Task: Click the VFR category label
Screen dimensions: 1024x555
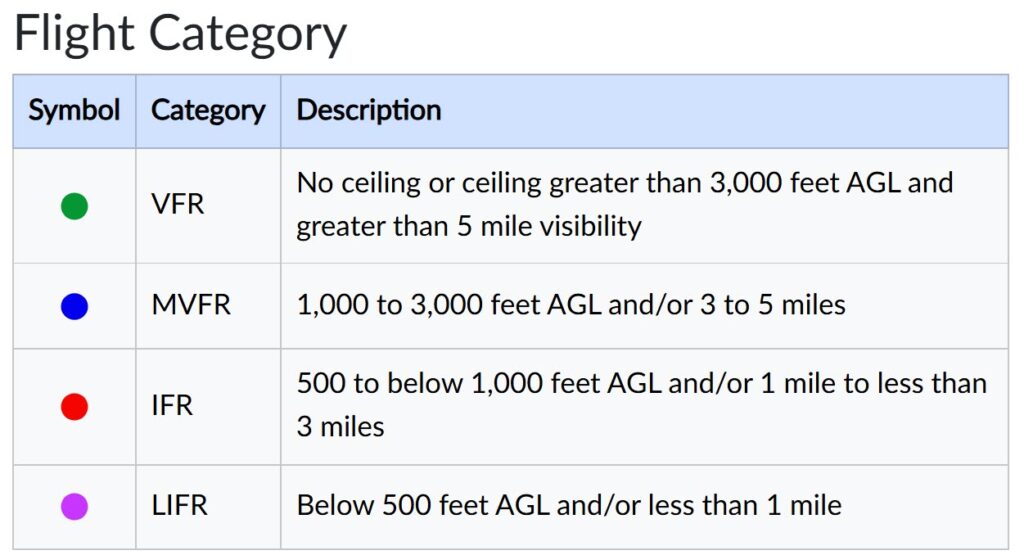Action: [x=178, y=205]
